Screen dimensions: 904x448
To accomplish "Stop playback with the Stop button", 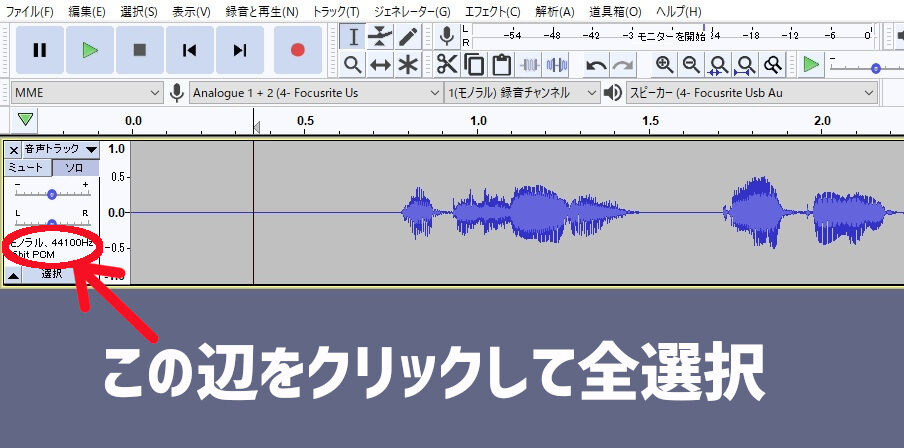I will 140,50.
